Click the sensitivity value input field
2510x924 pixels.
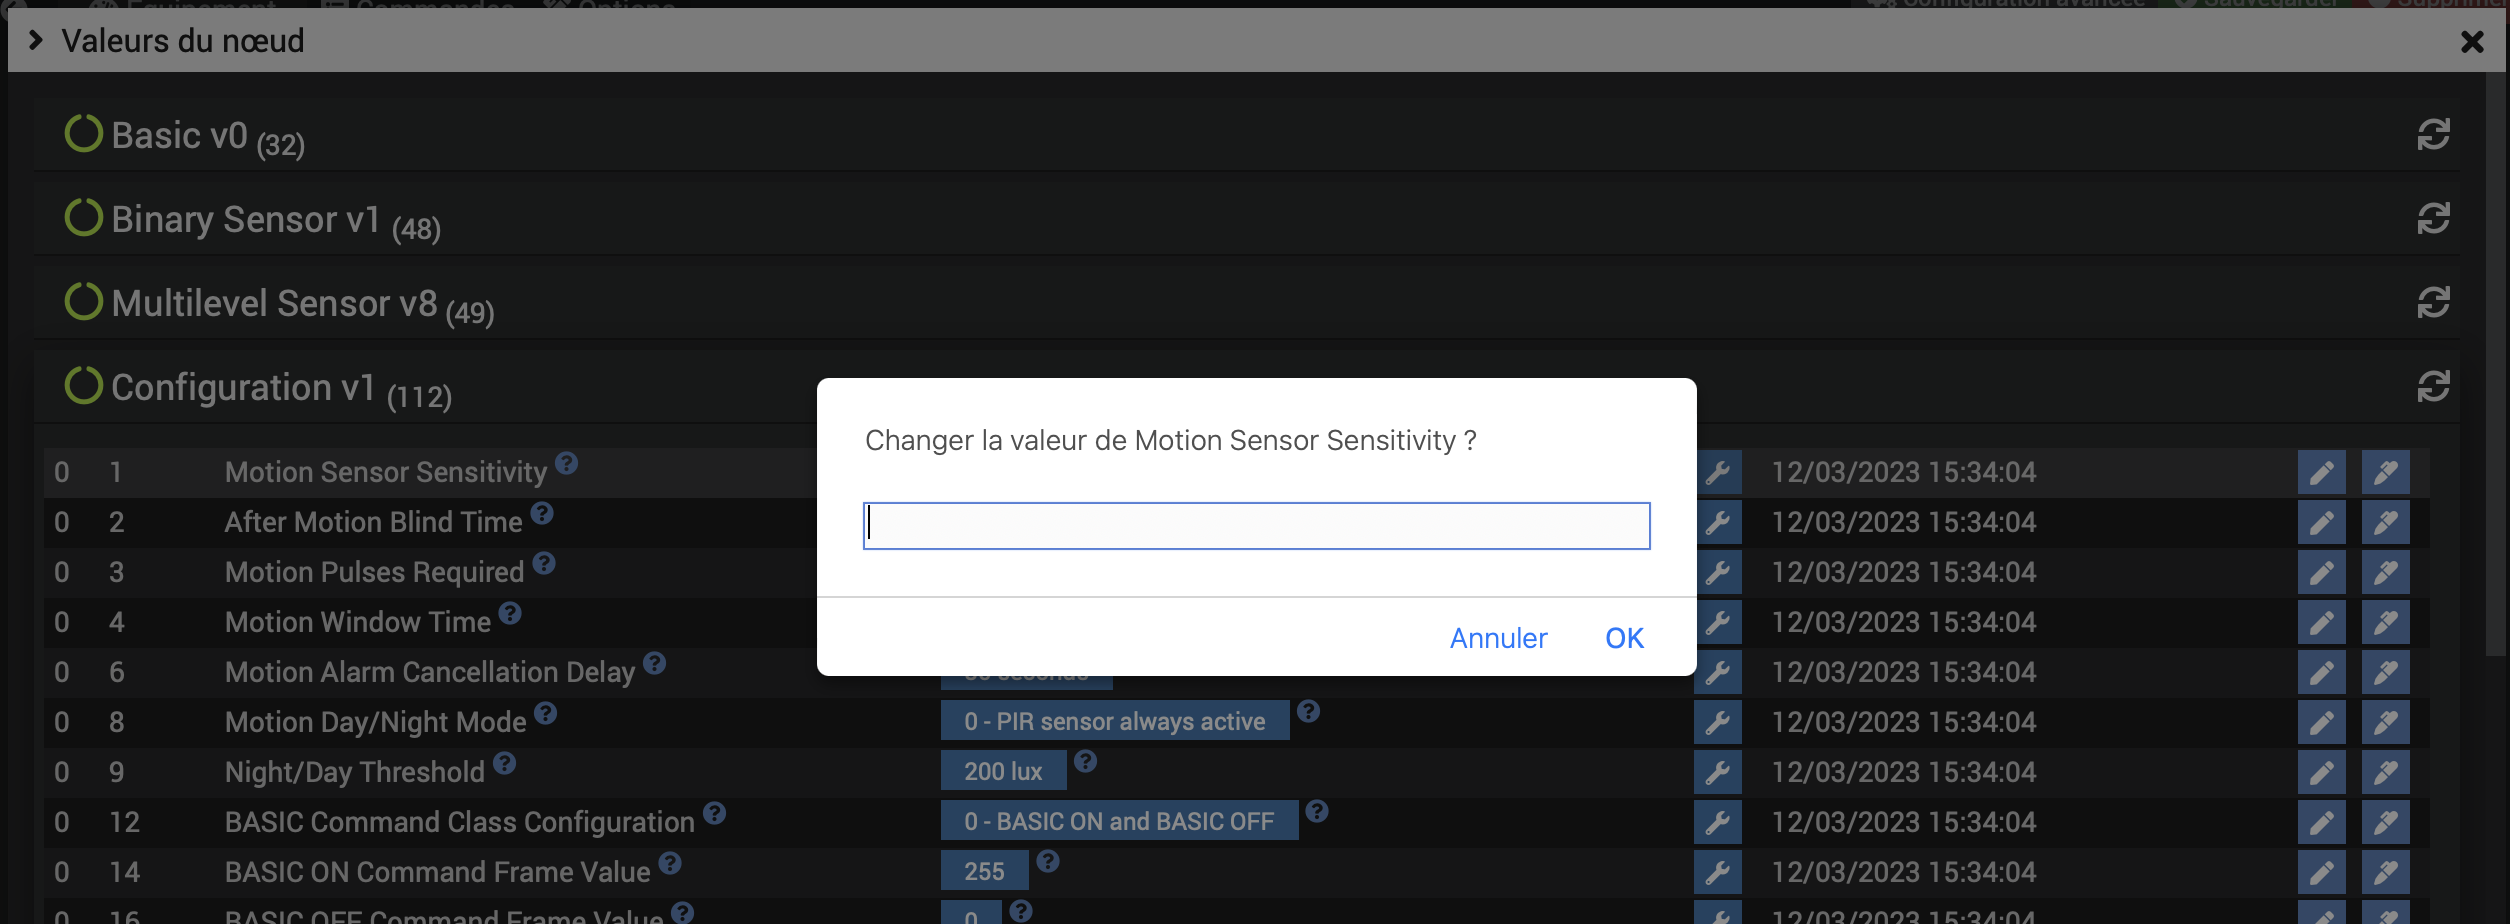[1257, 526]
